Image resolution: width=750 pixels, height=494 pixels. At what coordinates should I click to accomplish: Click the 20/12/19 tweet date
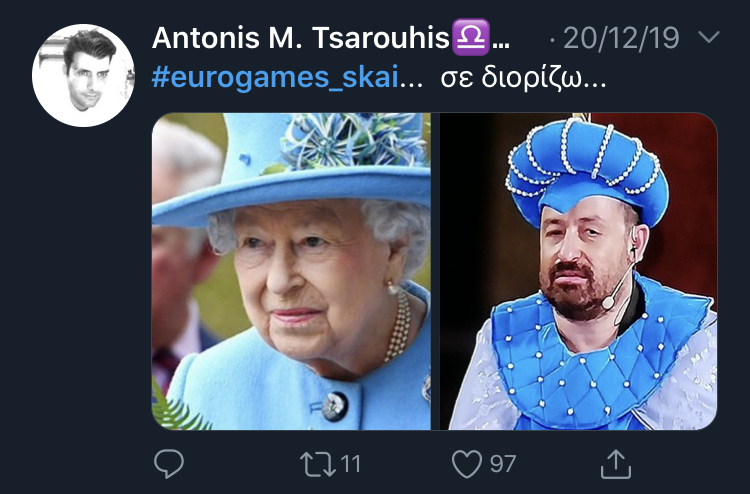621,38
